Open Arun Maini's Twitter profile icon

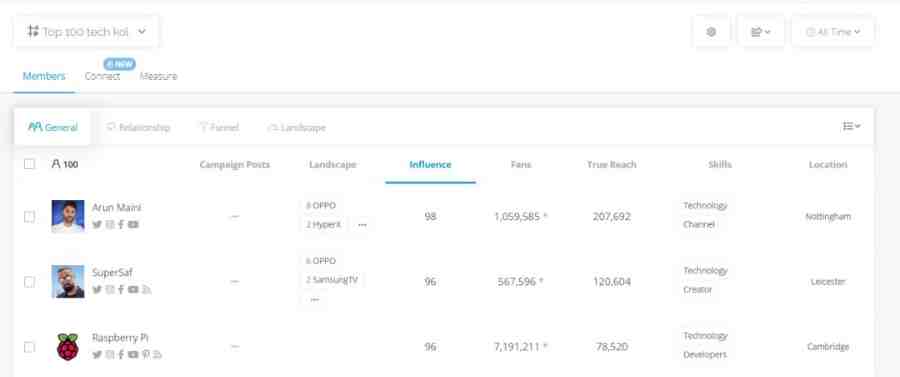(97, 224)
